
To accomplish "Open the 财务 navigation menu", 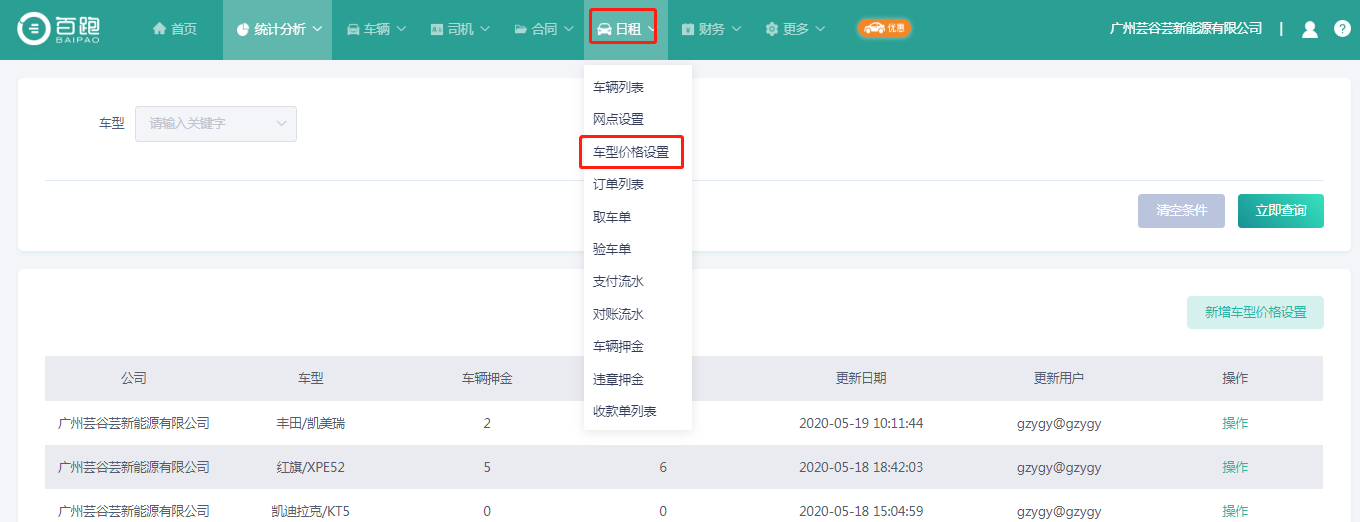I will point(710,29).
